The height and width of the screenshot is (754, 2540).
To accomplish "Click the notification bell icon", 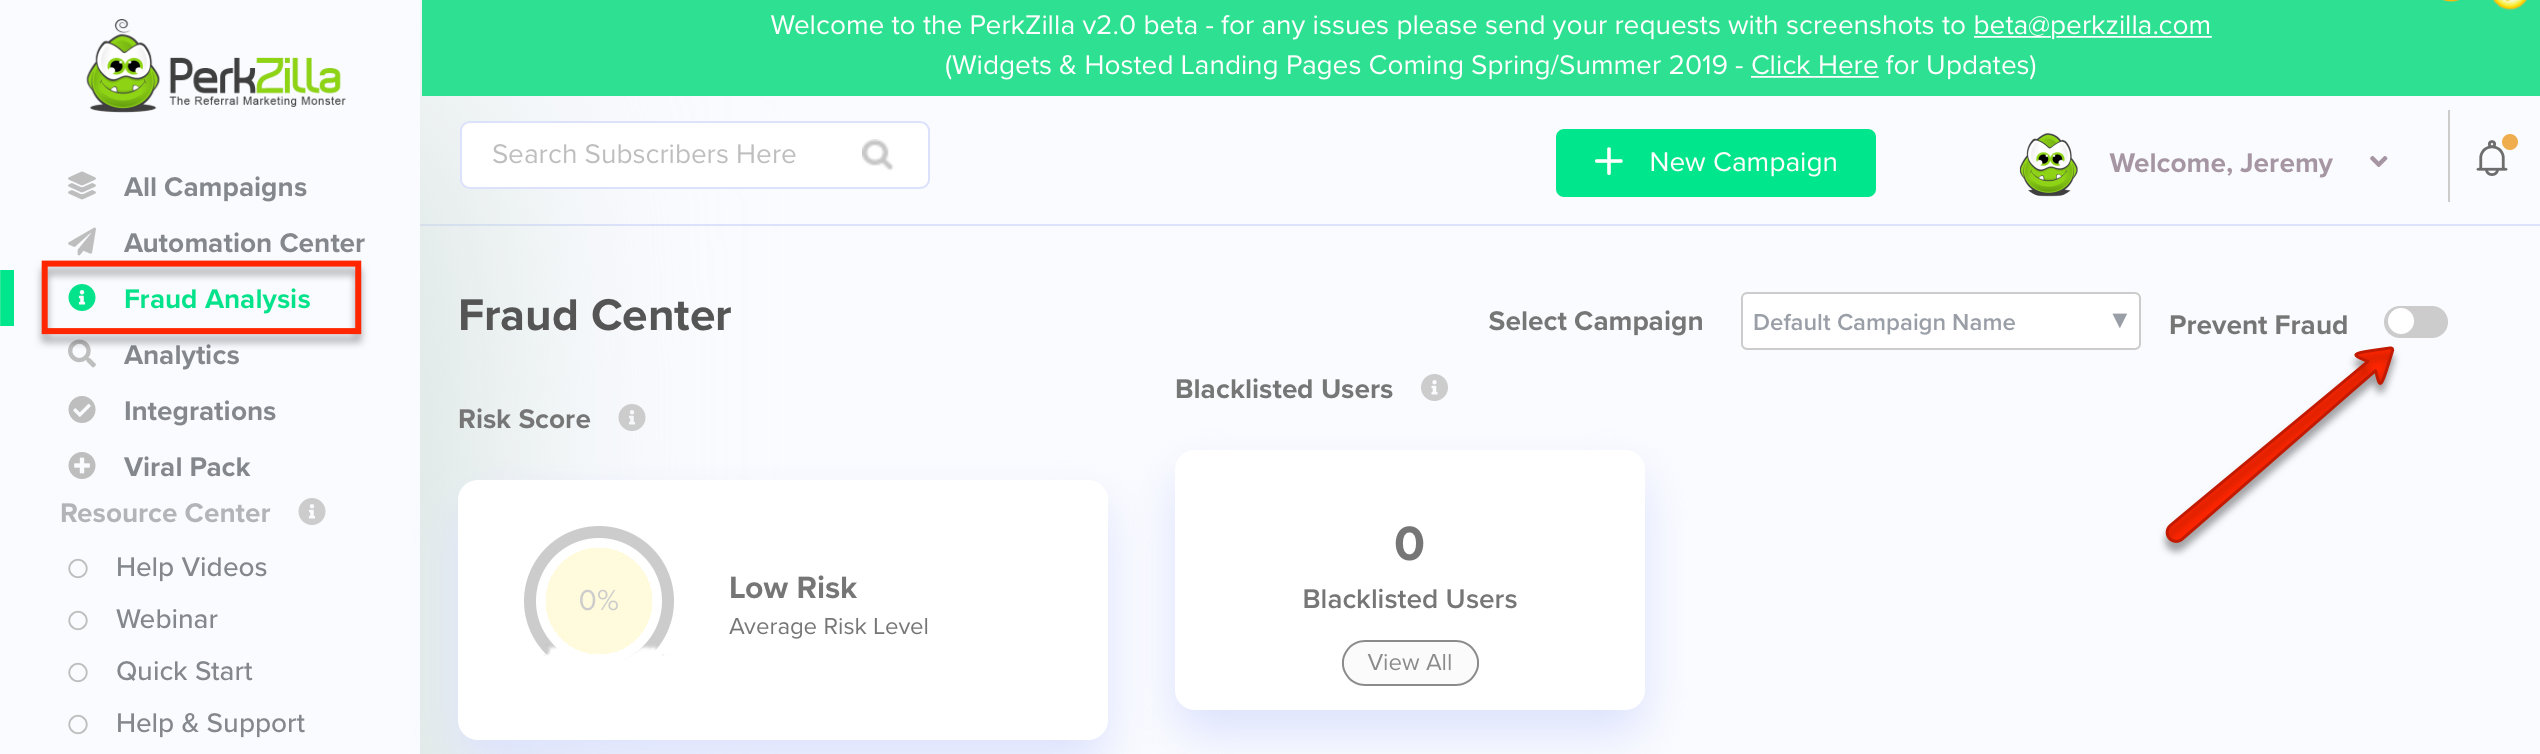I will [x=2491, y=160].
